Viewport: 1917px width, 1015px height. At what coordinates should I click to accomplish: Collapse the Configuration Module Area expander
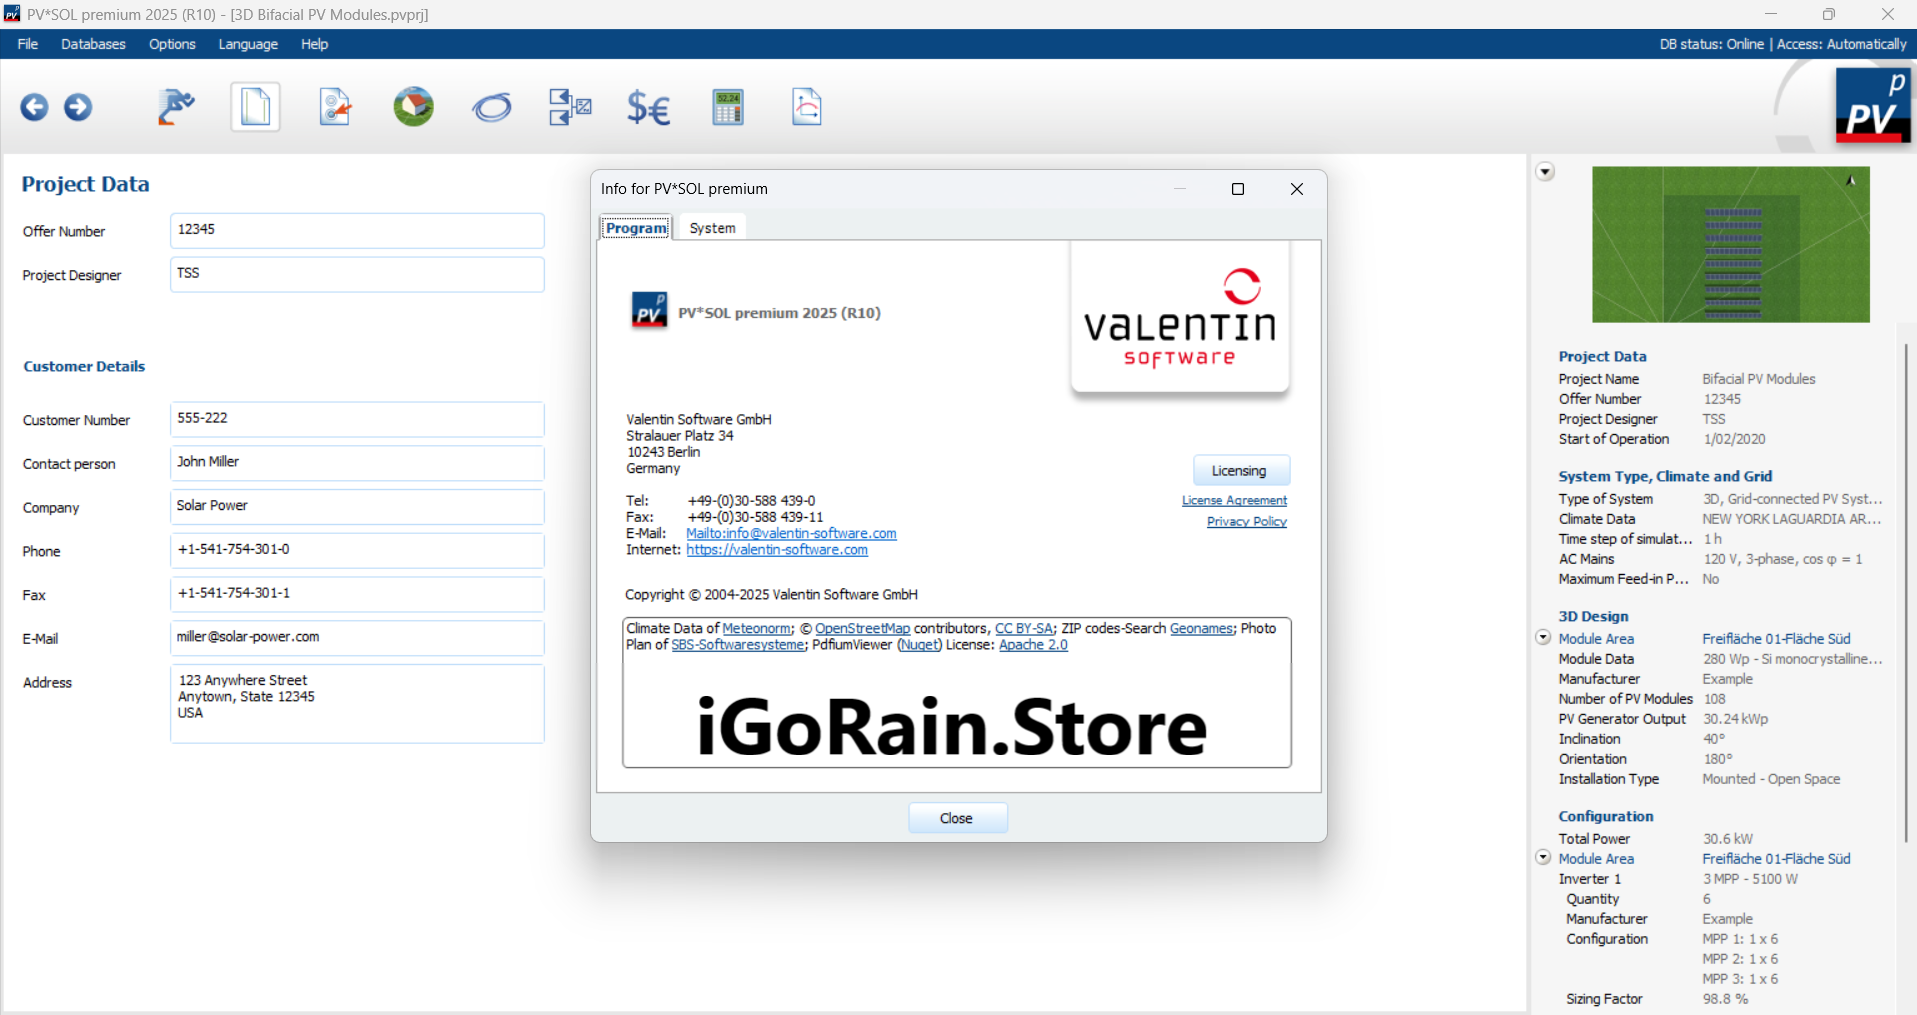click(x=1543, y=858)
